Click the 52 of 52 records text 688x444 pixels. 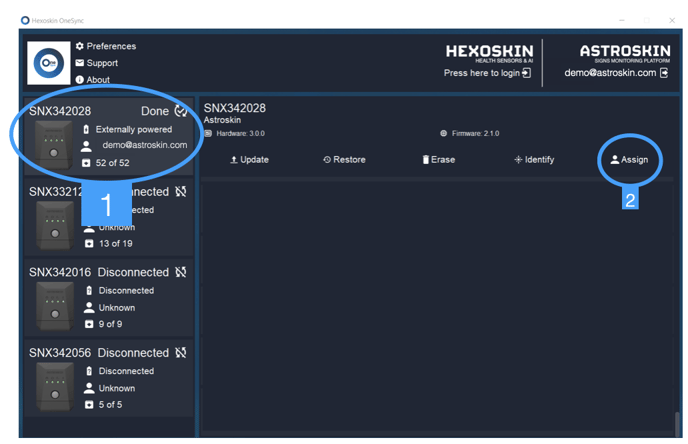click(112, 163)
